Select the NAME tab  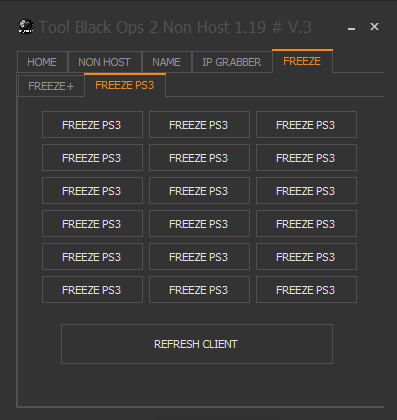167,62
